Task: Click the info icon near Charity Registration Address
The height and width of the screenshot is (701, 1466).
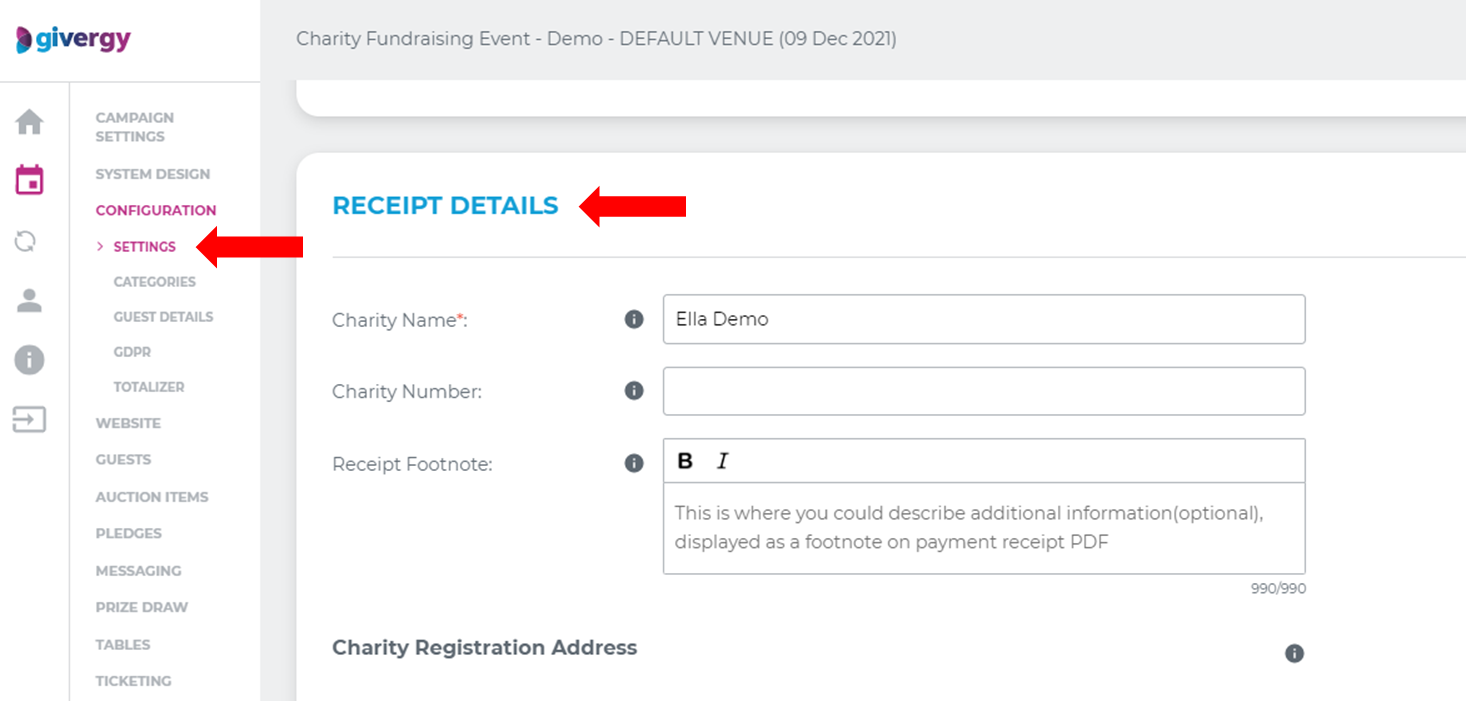Action: tap(1294, 653)
